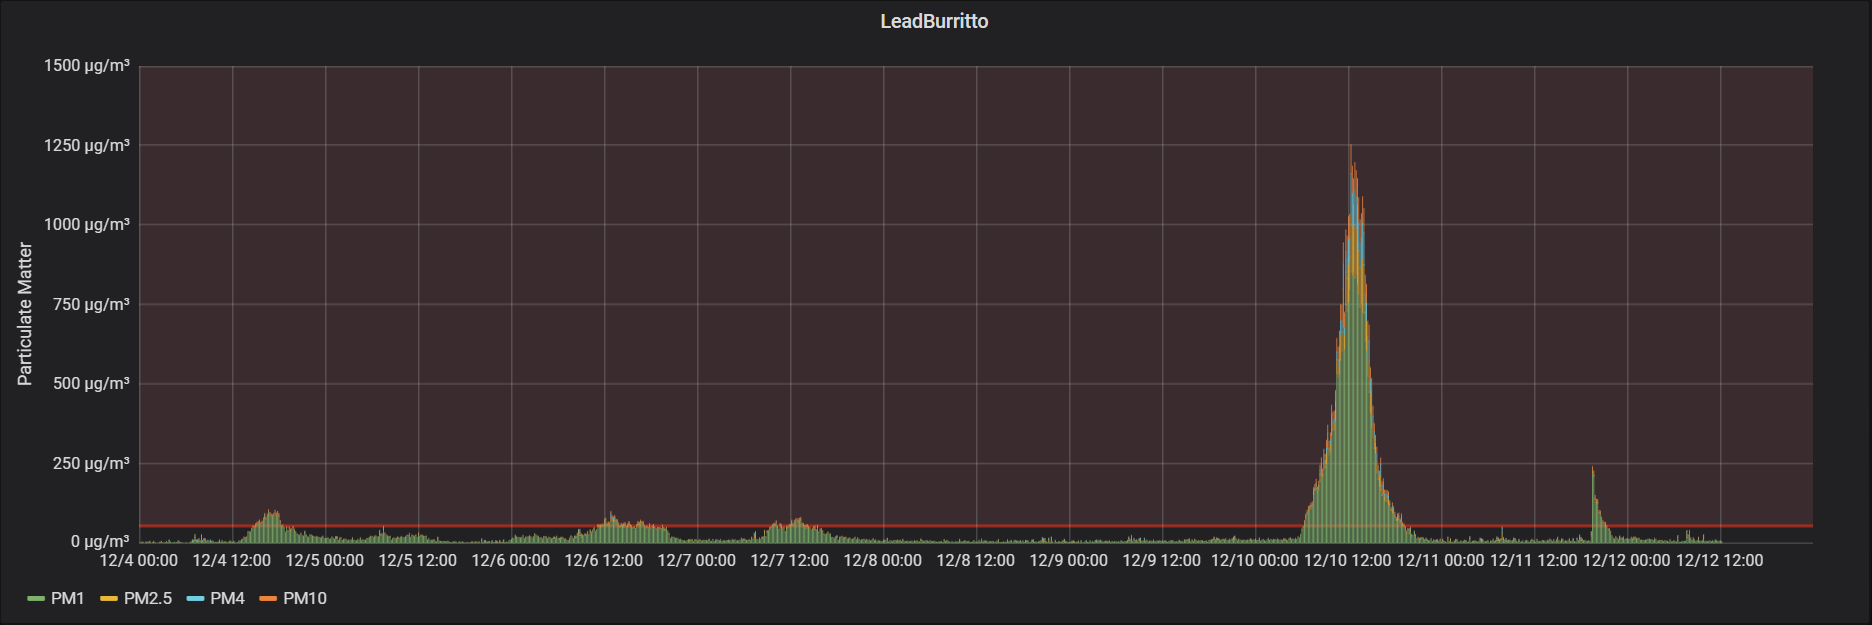Toggle the PM1 series in legend
Screen dimensions: 1872x625
(67, 598)
